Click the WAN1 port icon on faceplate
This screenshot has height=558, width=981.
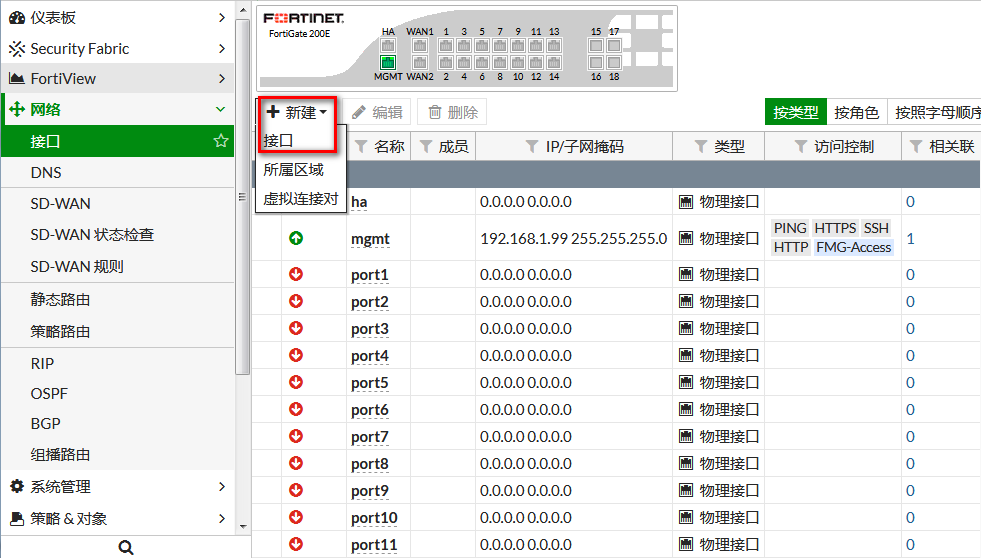(x=419, y=45)
